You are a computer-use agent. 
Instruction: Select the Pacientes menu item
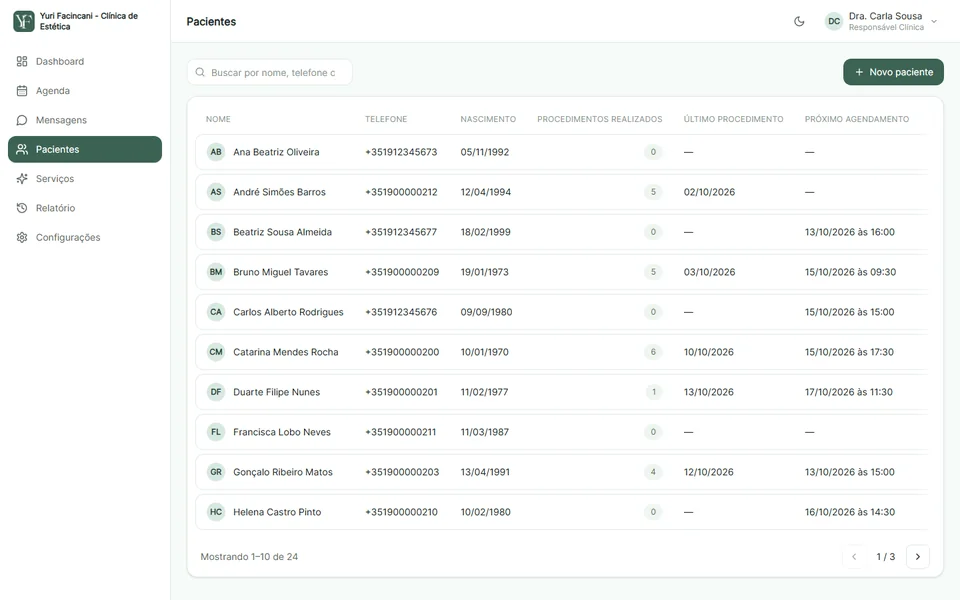tap(84, 149)
